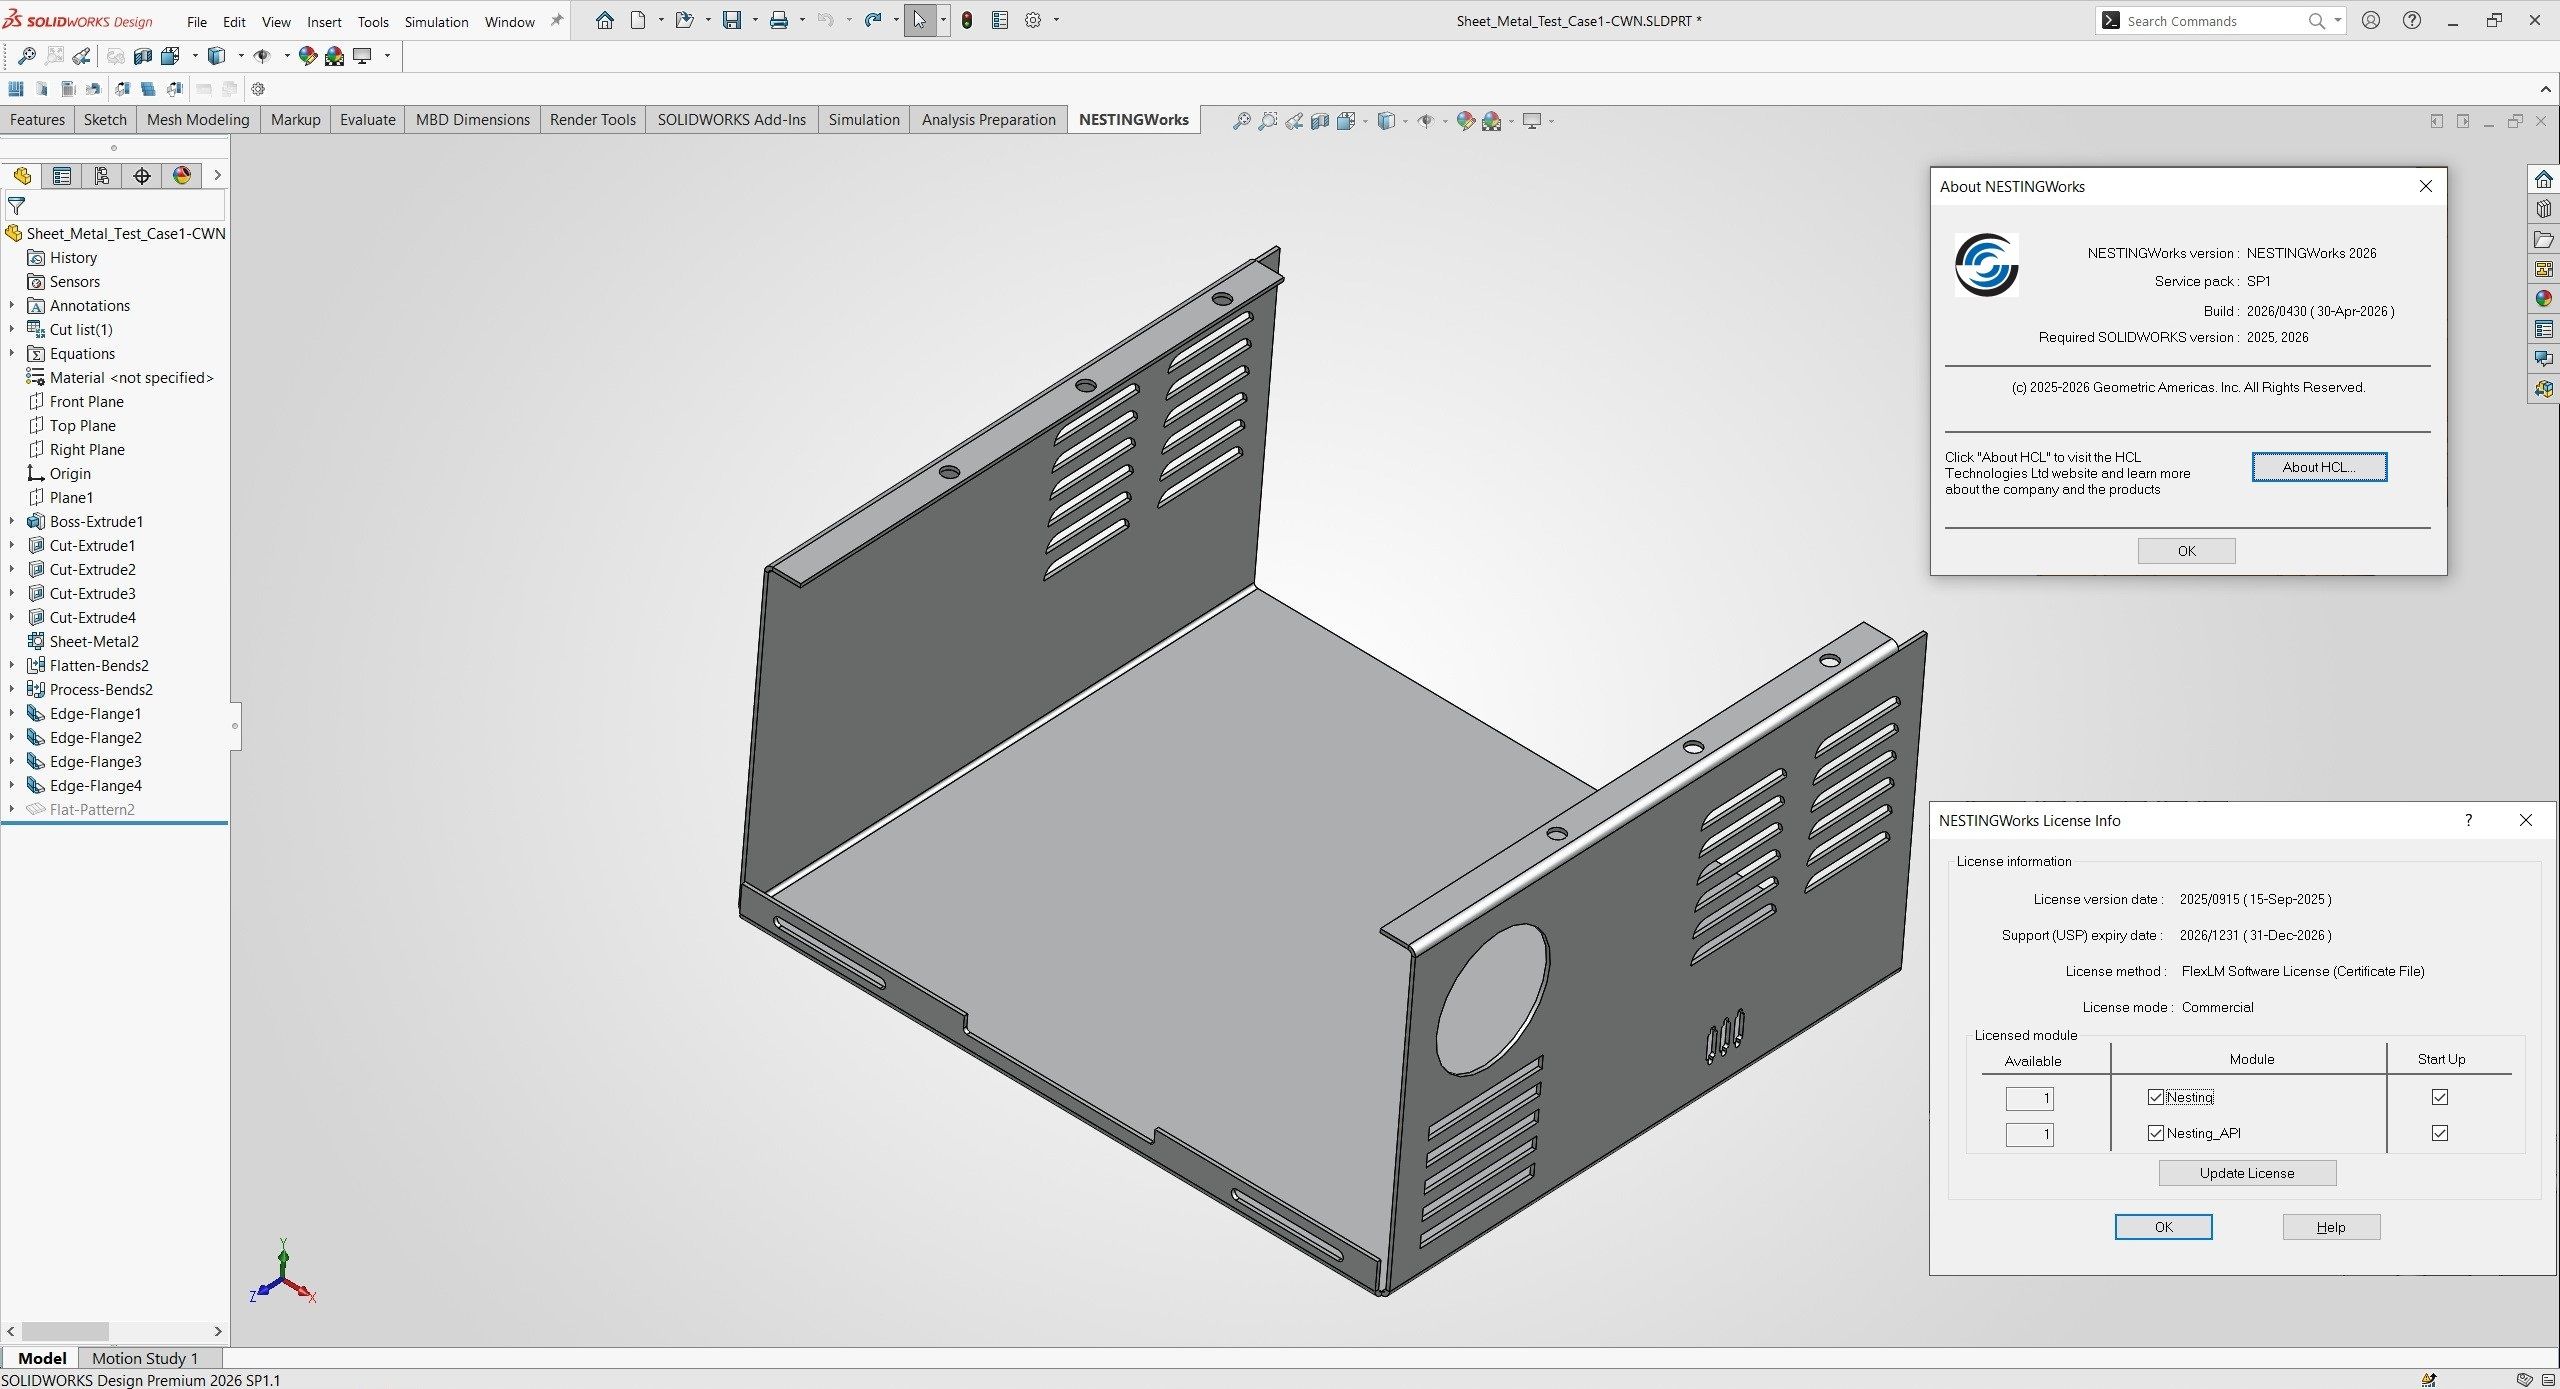Create a new document with the New icon

[x=637, y=20]
